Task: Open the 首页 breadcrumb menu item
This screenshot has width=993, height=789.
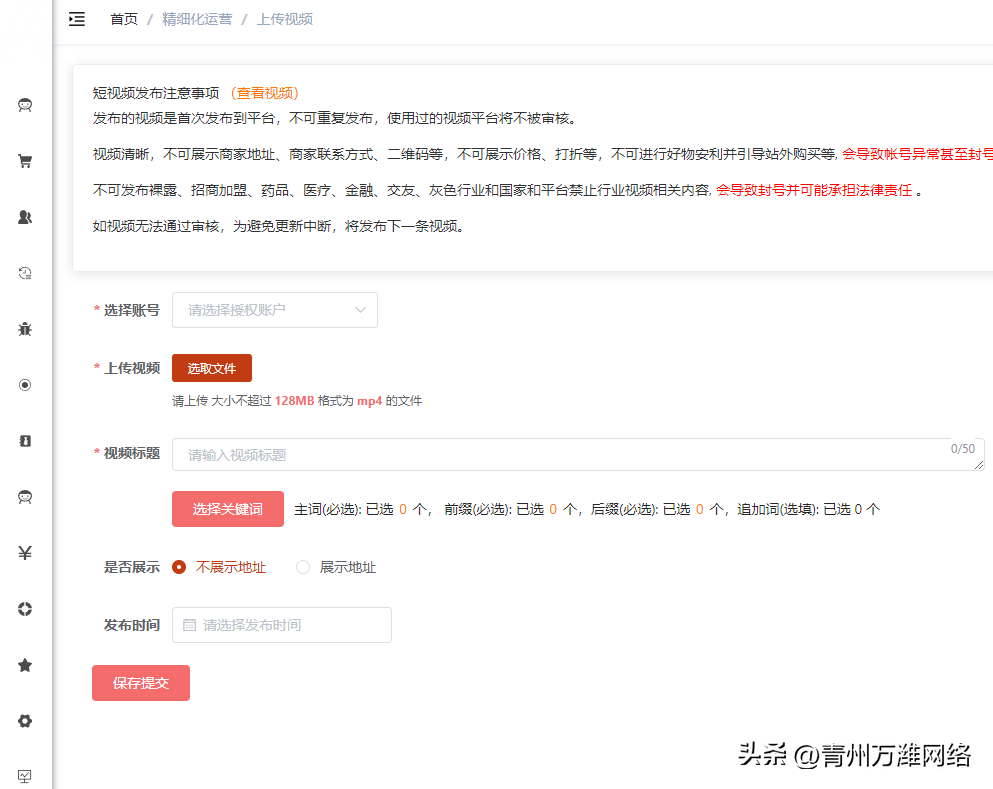Action: (123, 18)
